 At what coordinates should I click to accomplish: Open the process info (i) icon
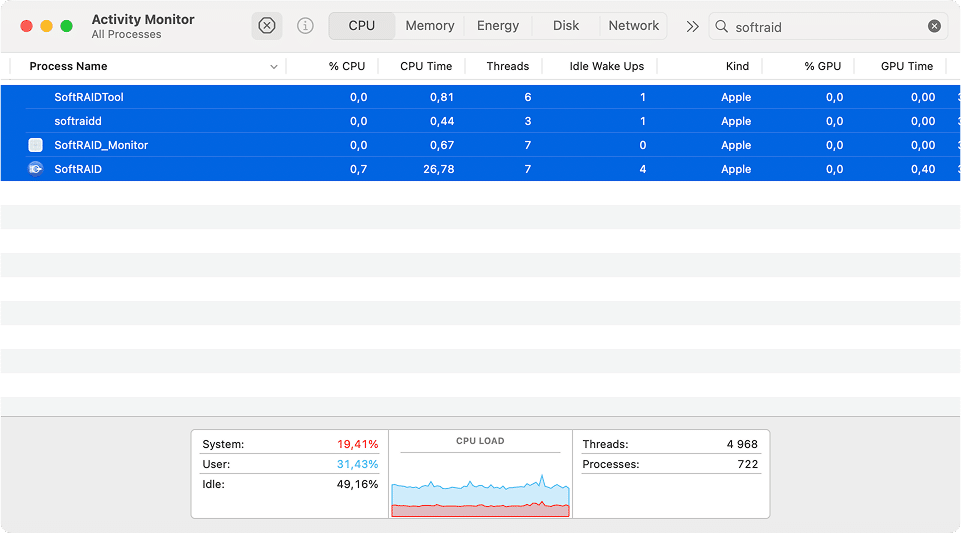click(305, 26)
